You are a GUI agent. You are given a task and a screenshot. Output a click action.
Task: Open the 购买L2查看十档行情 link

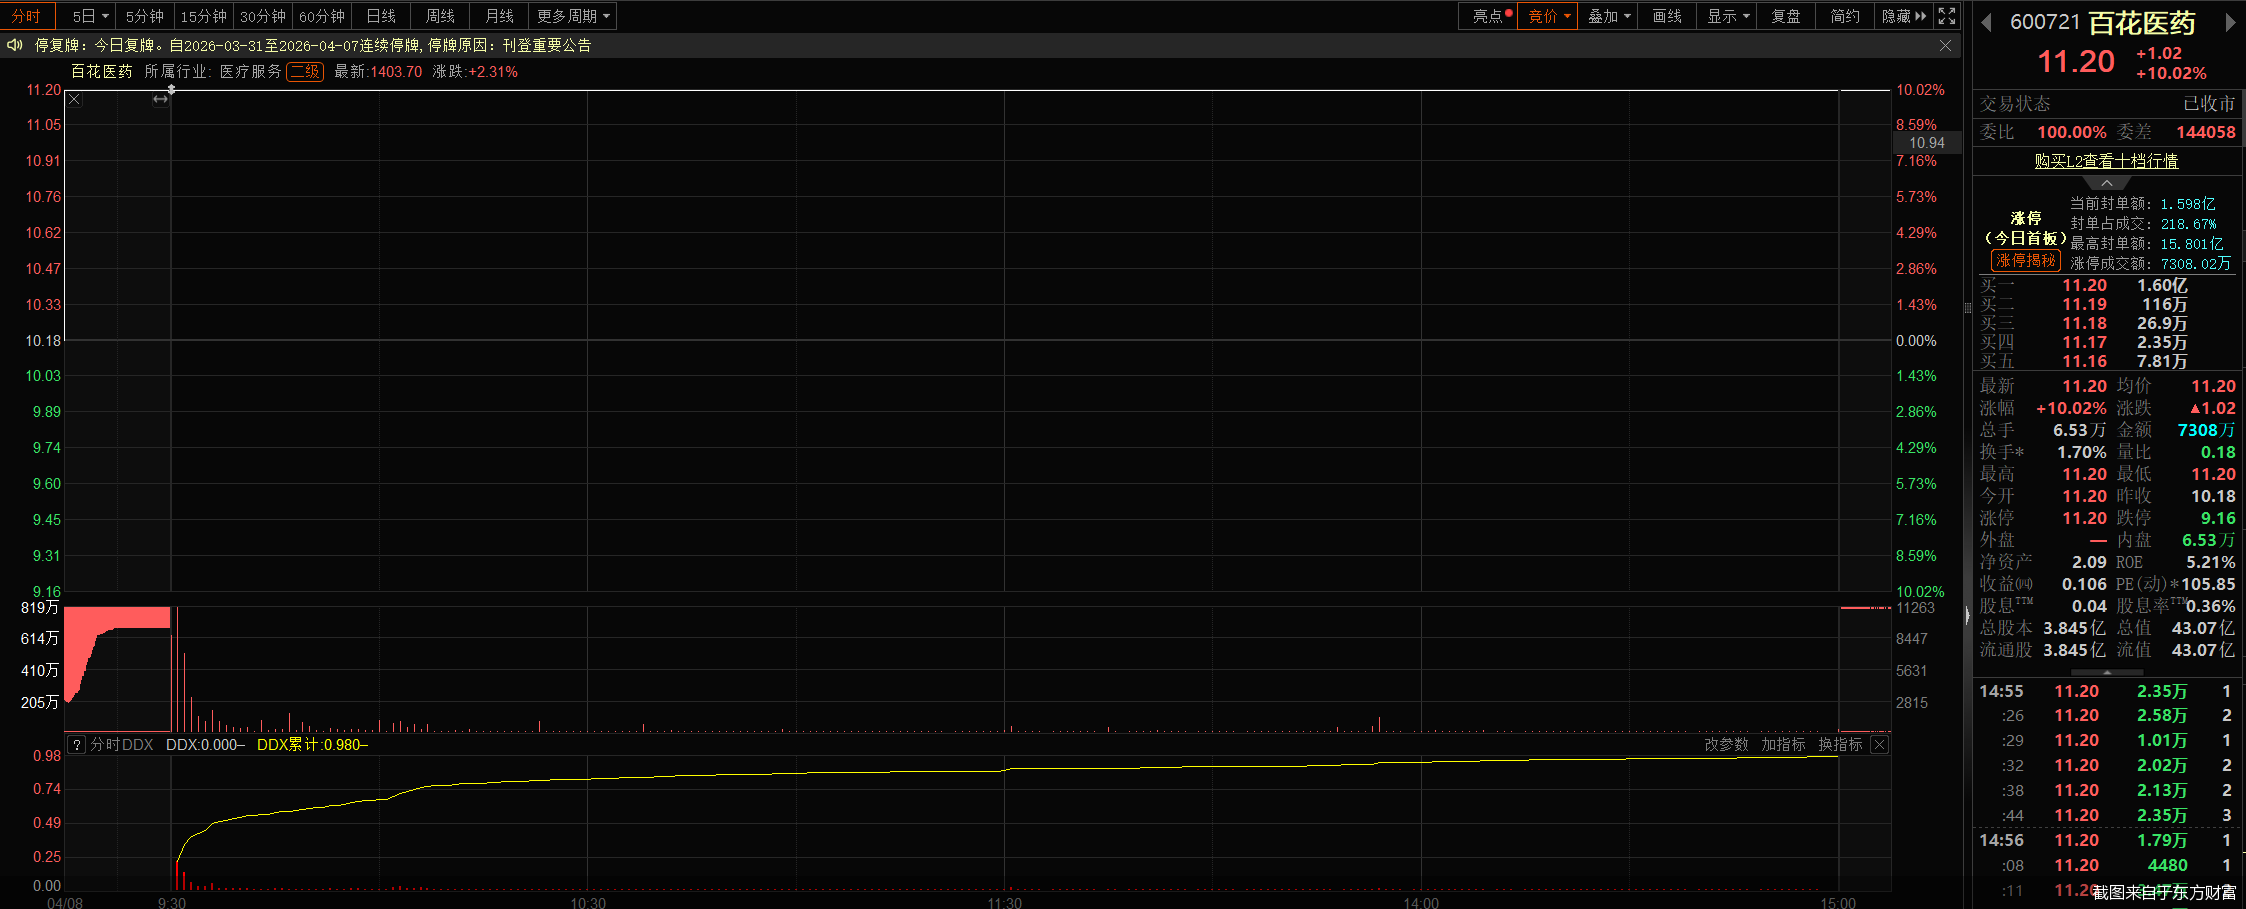tap(2106, 161)
